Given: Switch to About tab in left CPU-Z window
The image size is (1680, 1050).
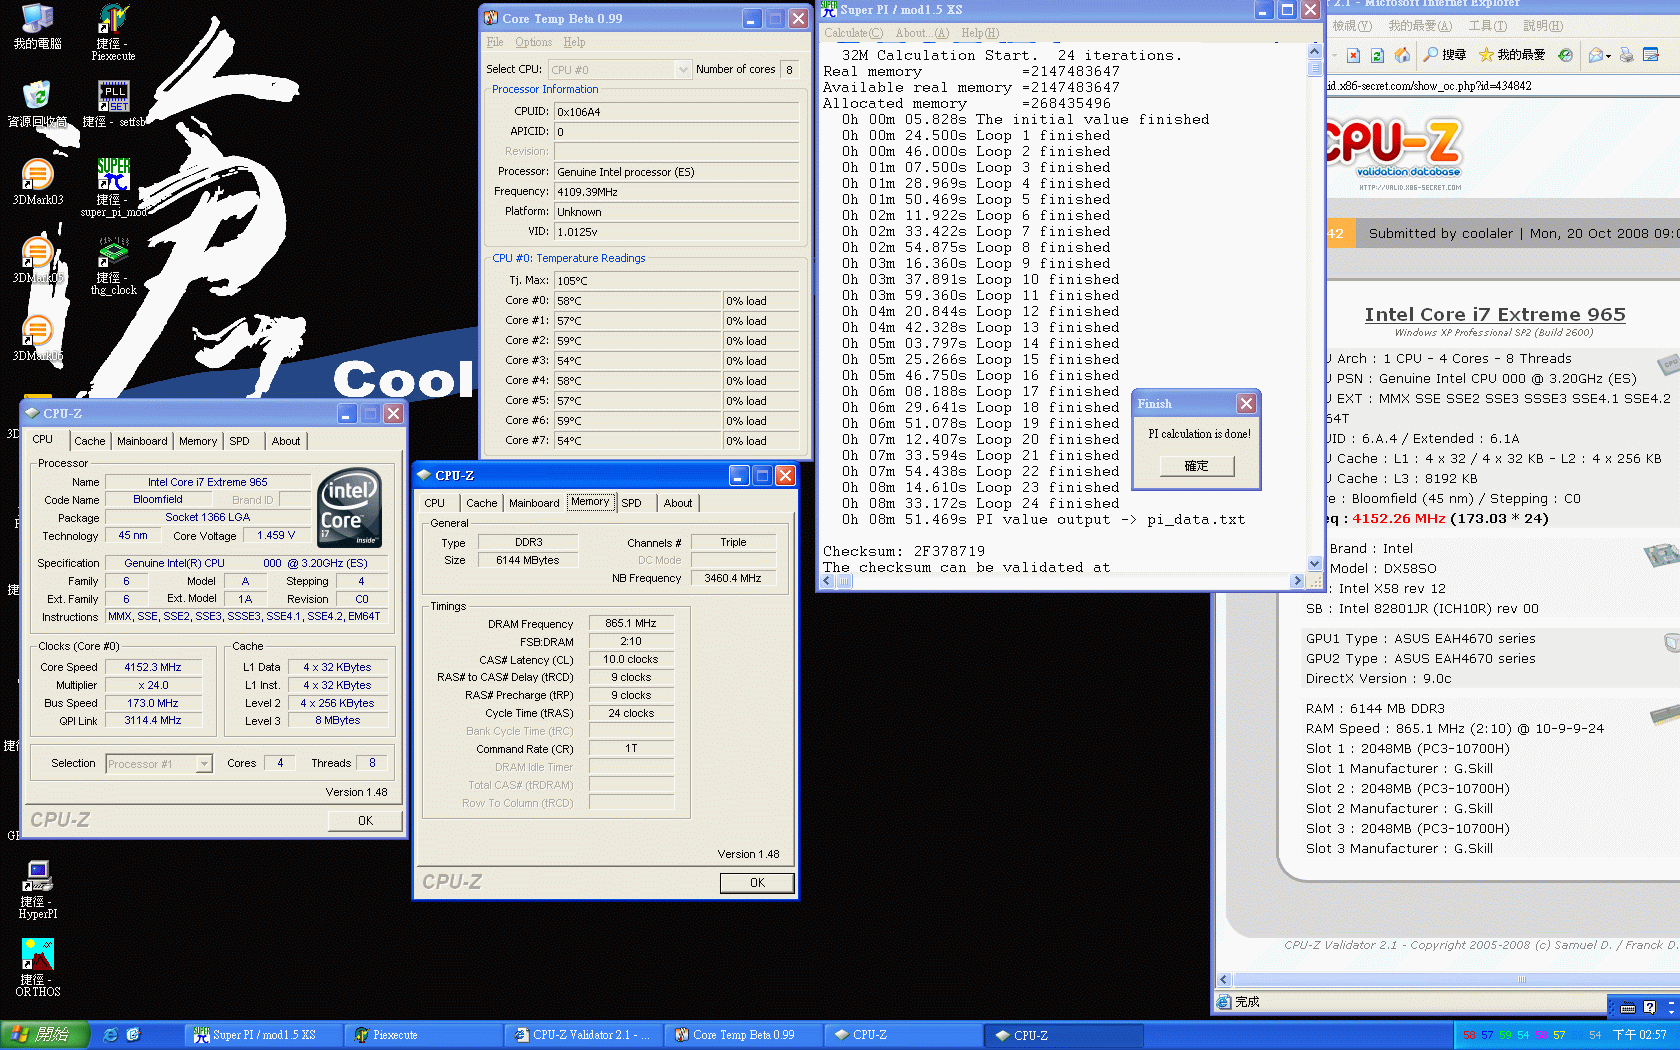Looking at the screenshot, I should pyautogui.click(x=286, y=441).
